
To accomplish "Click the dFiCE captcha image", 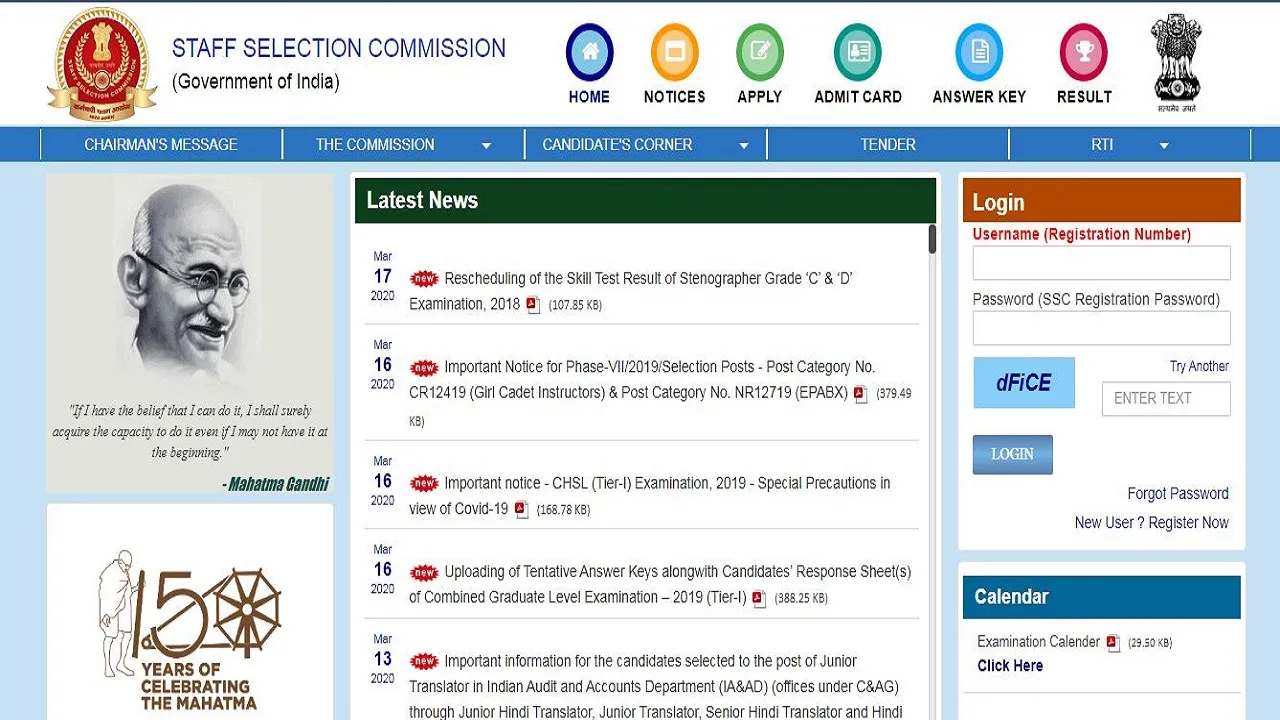I will (x=1024, y=383).
